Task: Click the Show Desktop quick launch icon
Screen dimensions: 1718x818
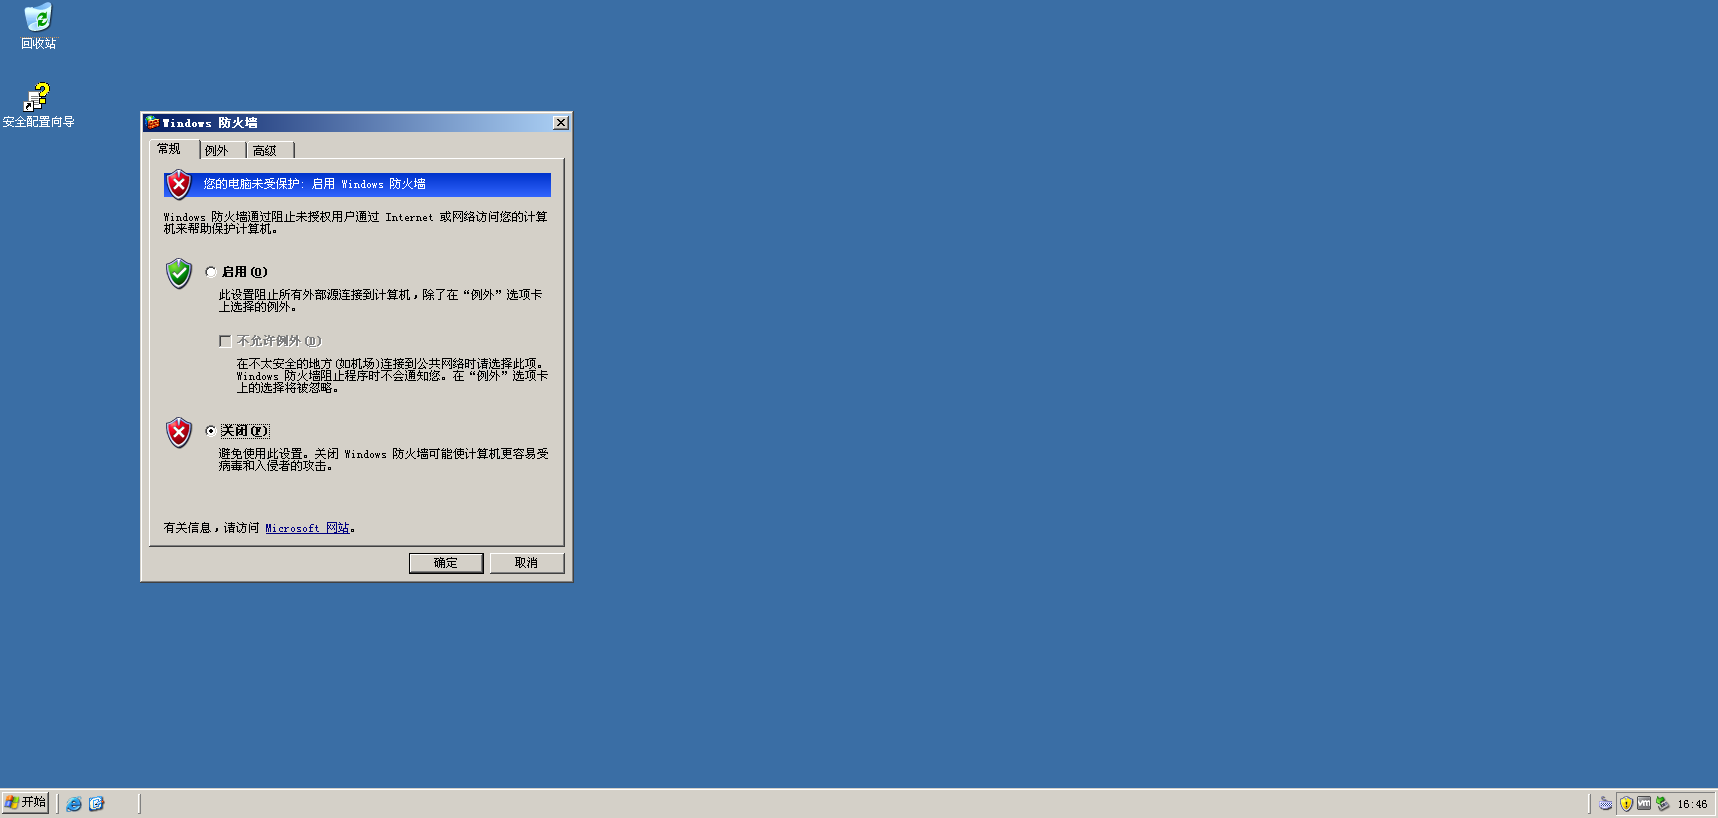Action: click(96, 804)
